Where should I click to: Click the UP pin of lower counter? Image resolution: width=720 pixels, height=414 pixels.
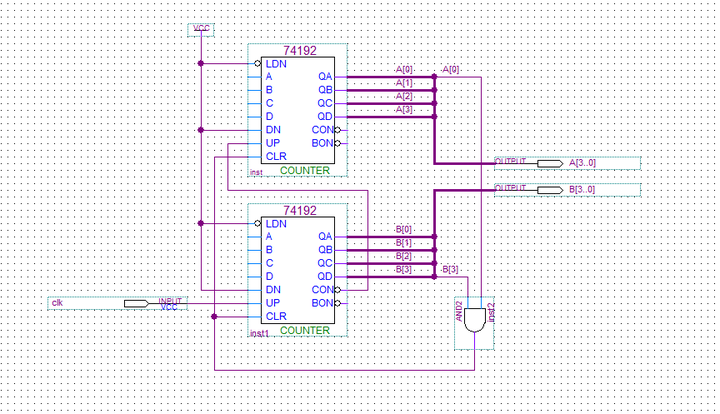(x=272, y=303)
